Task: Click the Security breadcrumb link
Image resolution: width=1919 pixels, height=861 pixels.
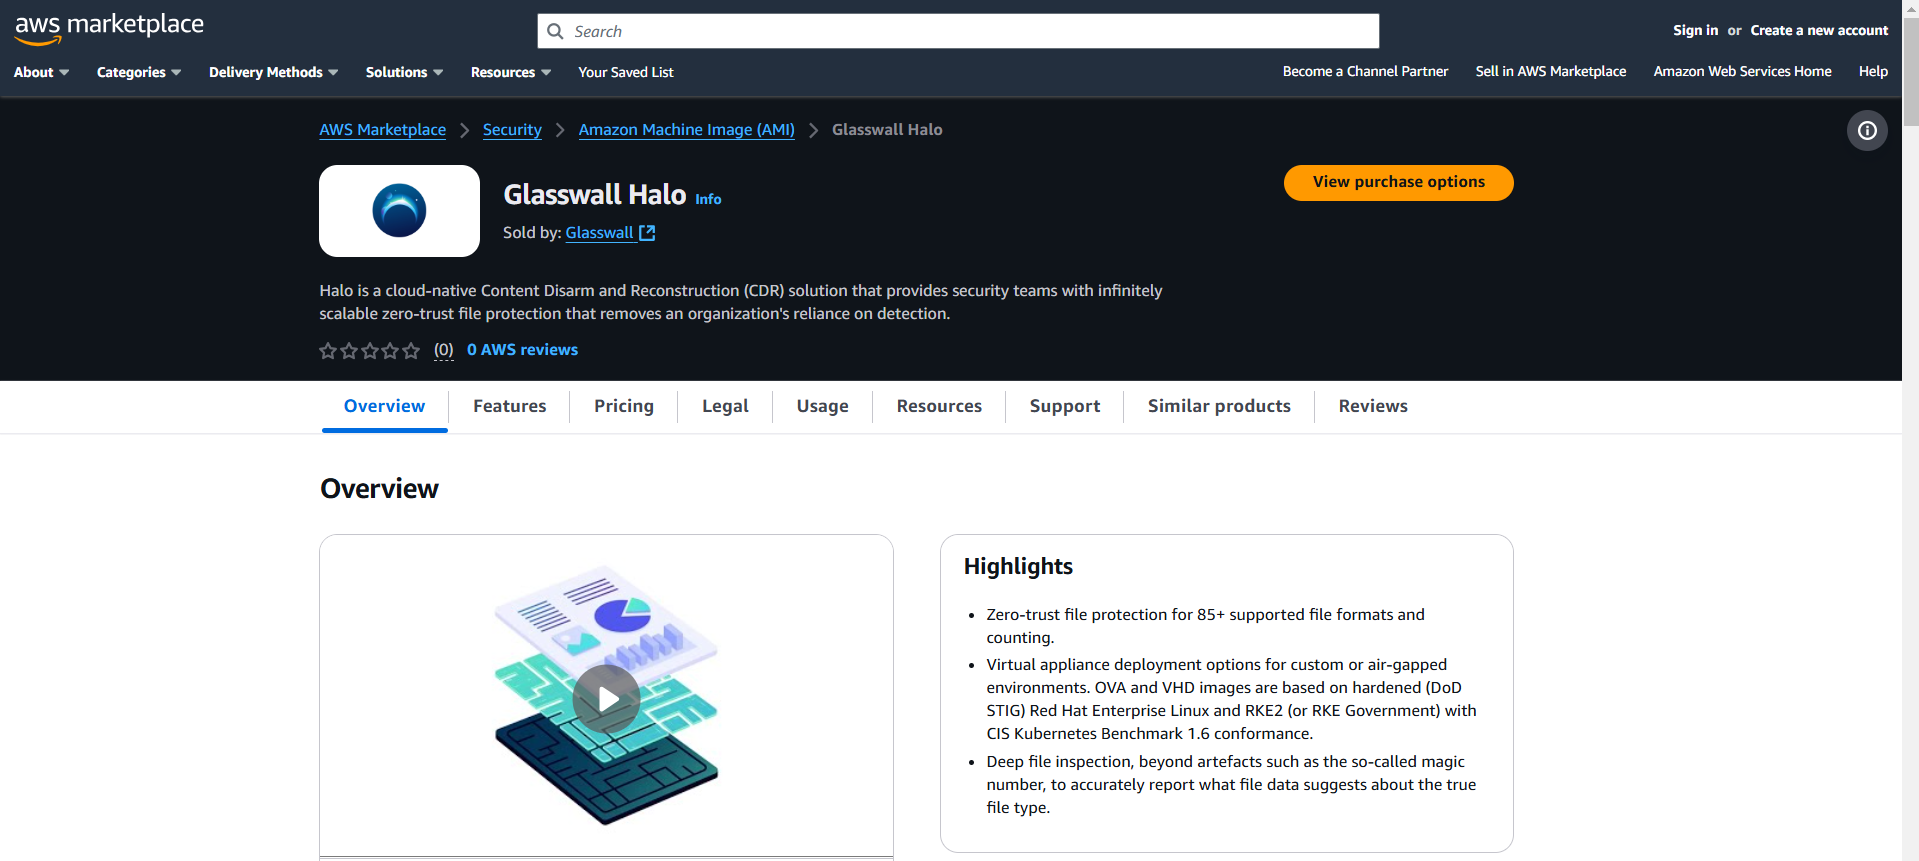Action: point(511,130)
